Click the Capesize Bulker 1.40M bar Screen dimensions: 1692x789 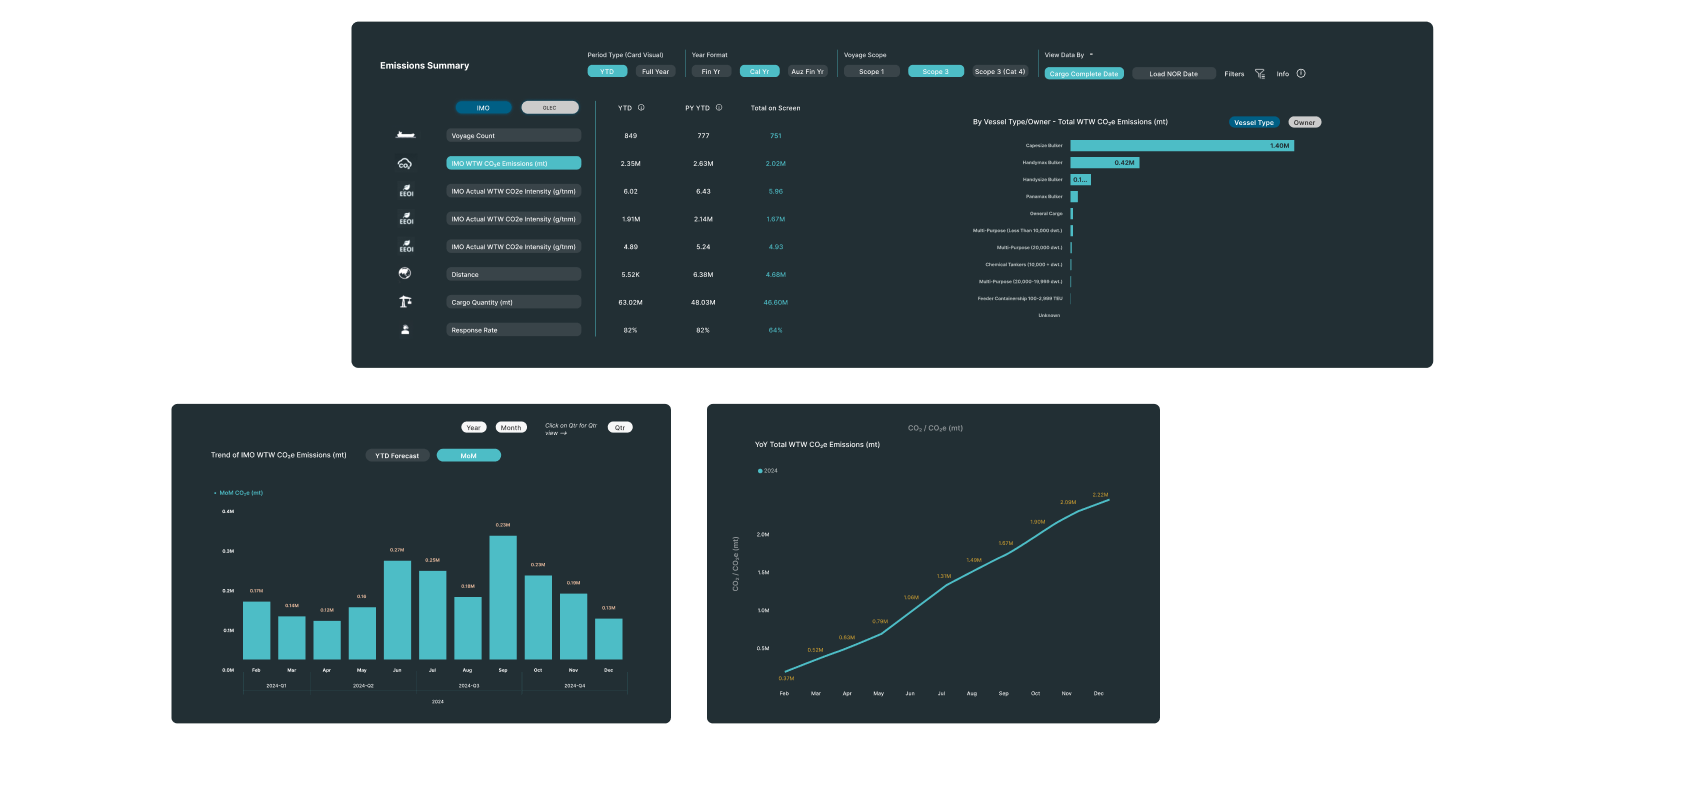click(x=1181, y=146)
